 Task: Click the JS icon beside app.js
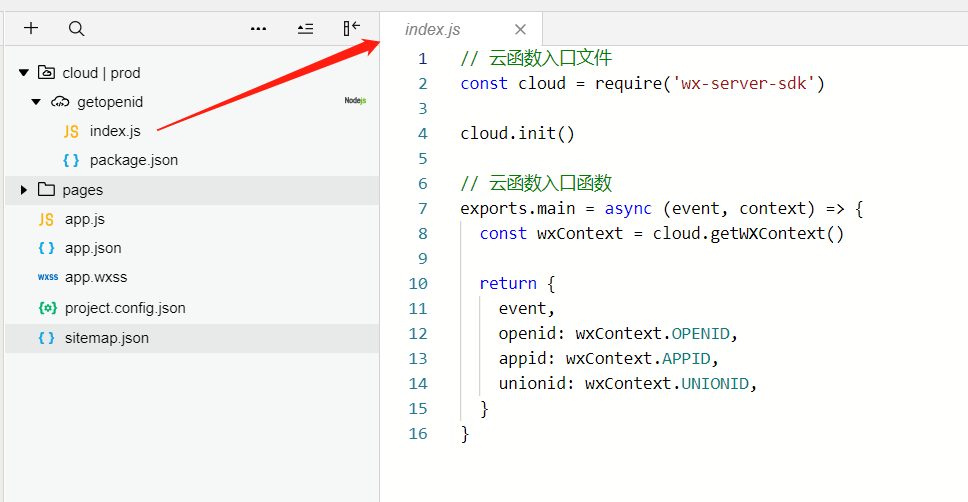(46, 219)
